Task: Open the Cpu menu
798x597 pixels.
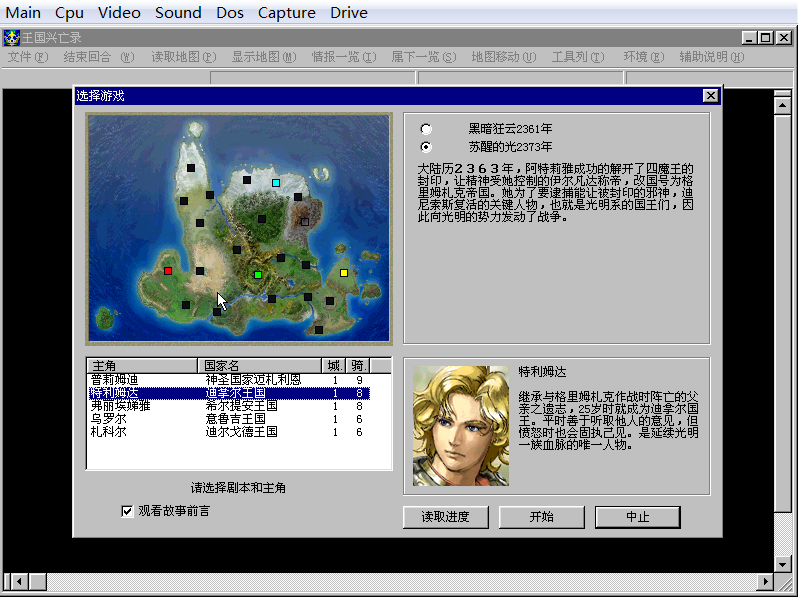Action: point(69,12)
